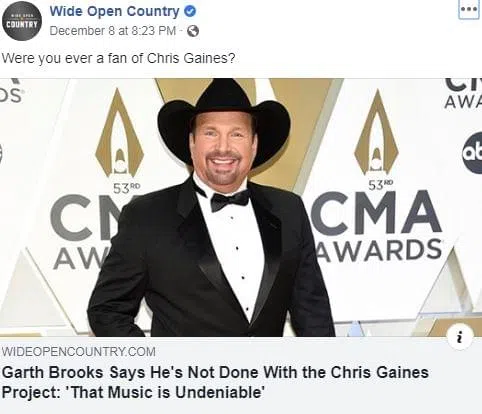Click the left gold CMA flame emblem
Viewport: 482px width, 414px height.
tap(119, 133)
